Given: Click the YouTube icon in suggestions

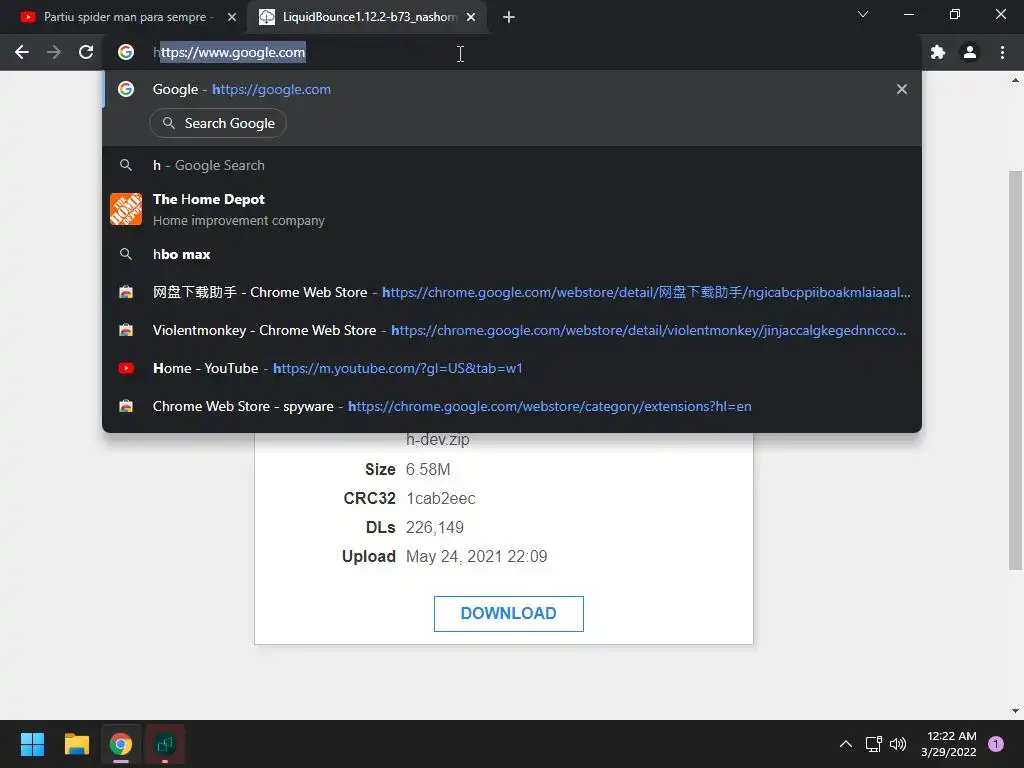Looking at the screenshot, I should coord(126,368).
